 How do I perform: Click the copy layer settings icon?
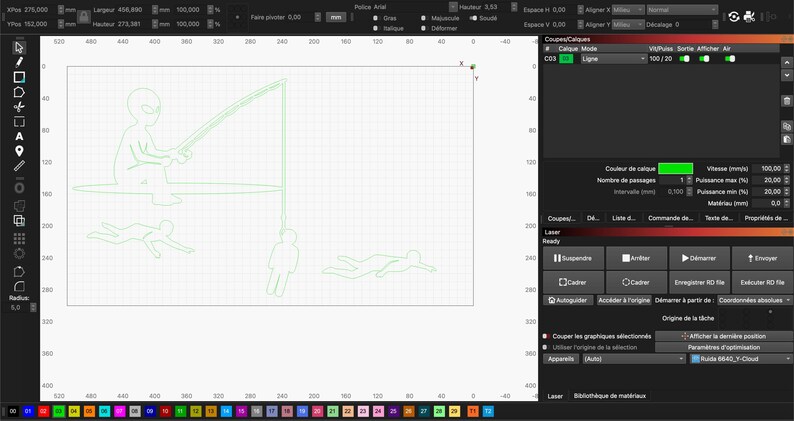point(786,126)
